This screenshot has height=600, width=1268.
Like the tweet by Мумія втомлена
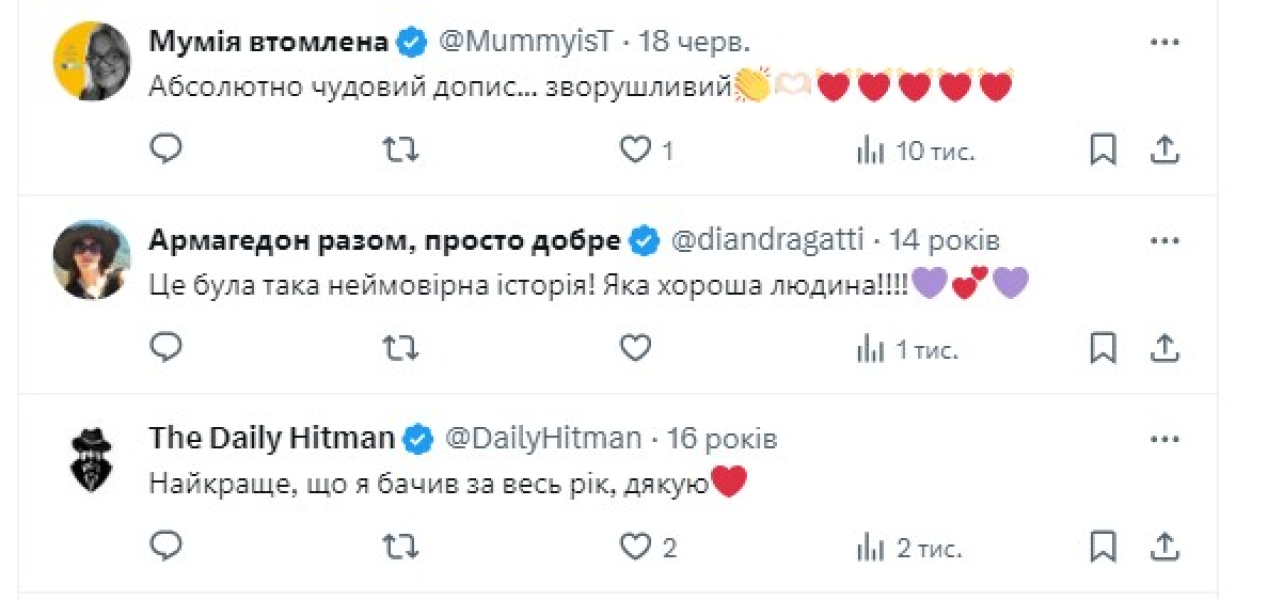click(x=634, y=148)
